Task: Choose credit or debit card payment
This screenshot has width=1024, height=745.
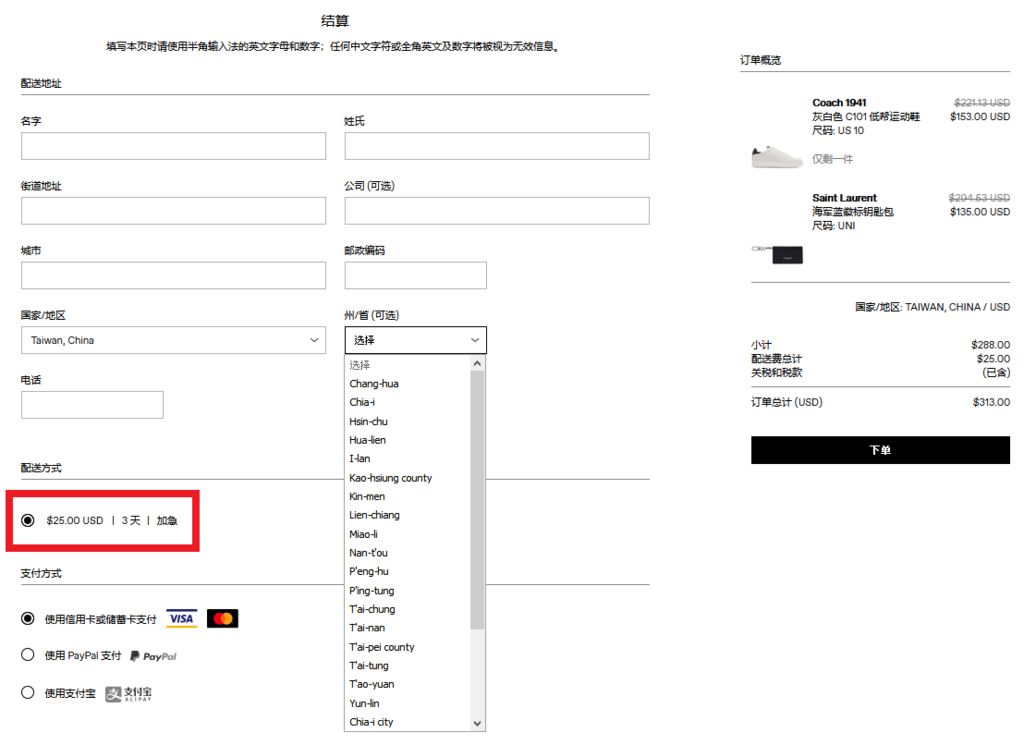Action: coord(27,618)
